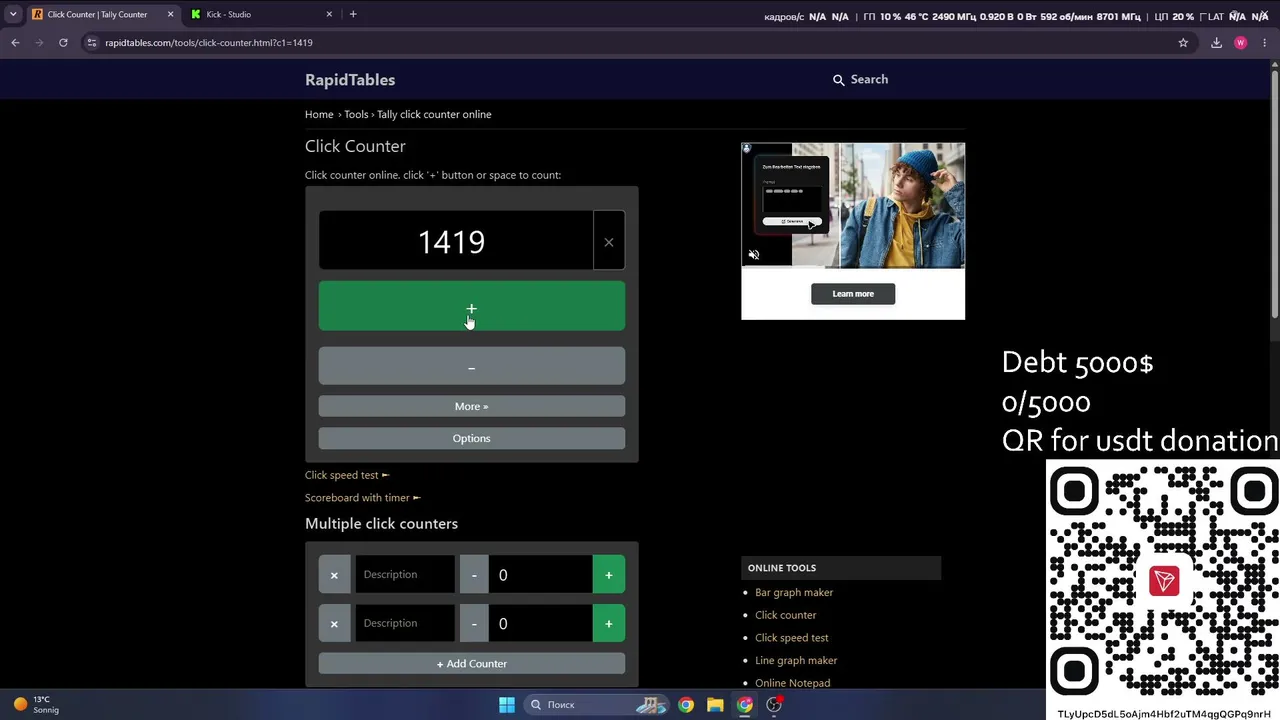Reload the current page

[63, 43]
